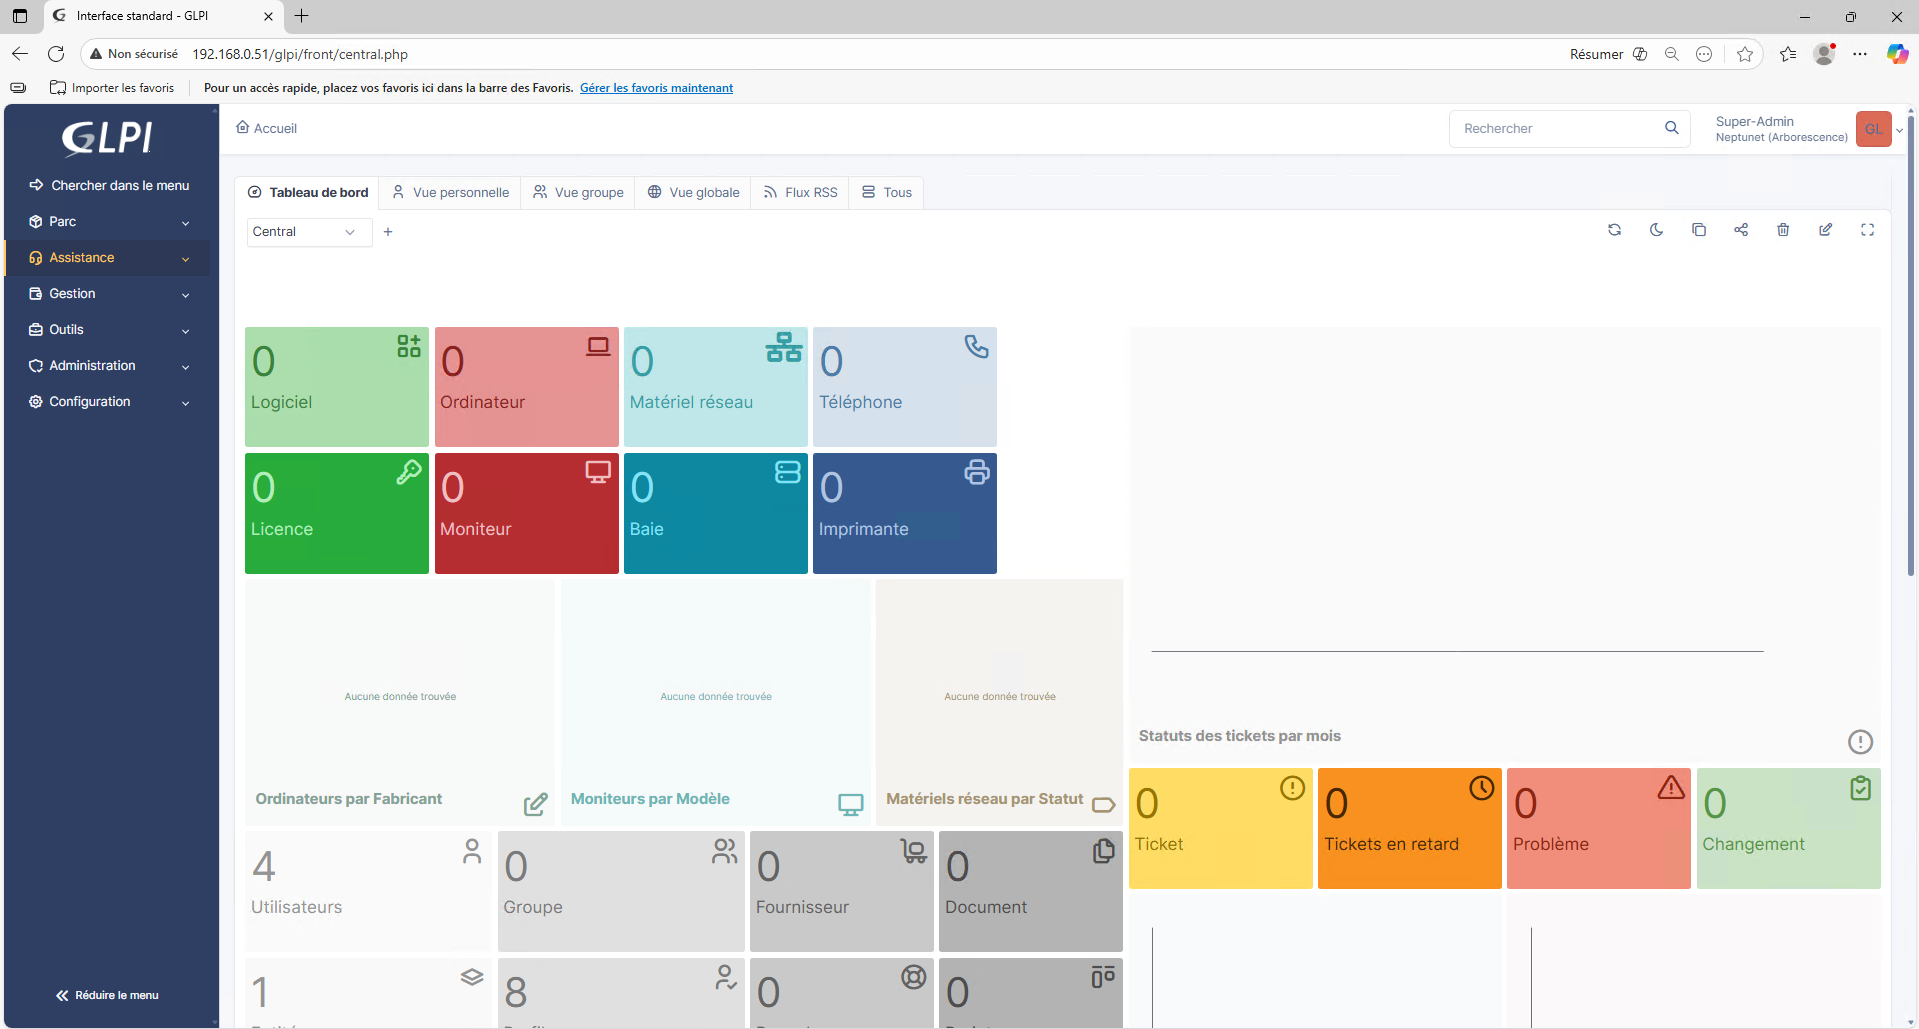Image resolution: width=1919 pixels, height=1029 pixels.
Task: Expand the Parc menu
Action: point(108,222)
